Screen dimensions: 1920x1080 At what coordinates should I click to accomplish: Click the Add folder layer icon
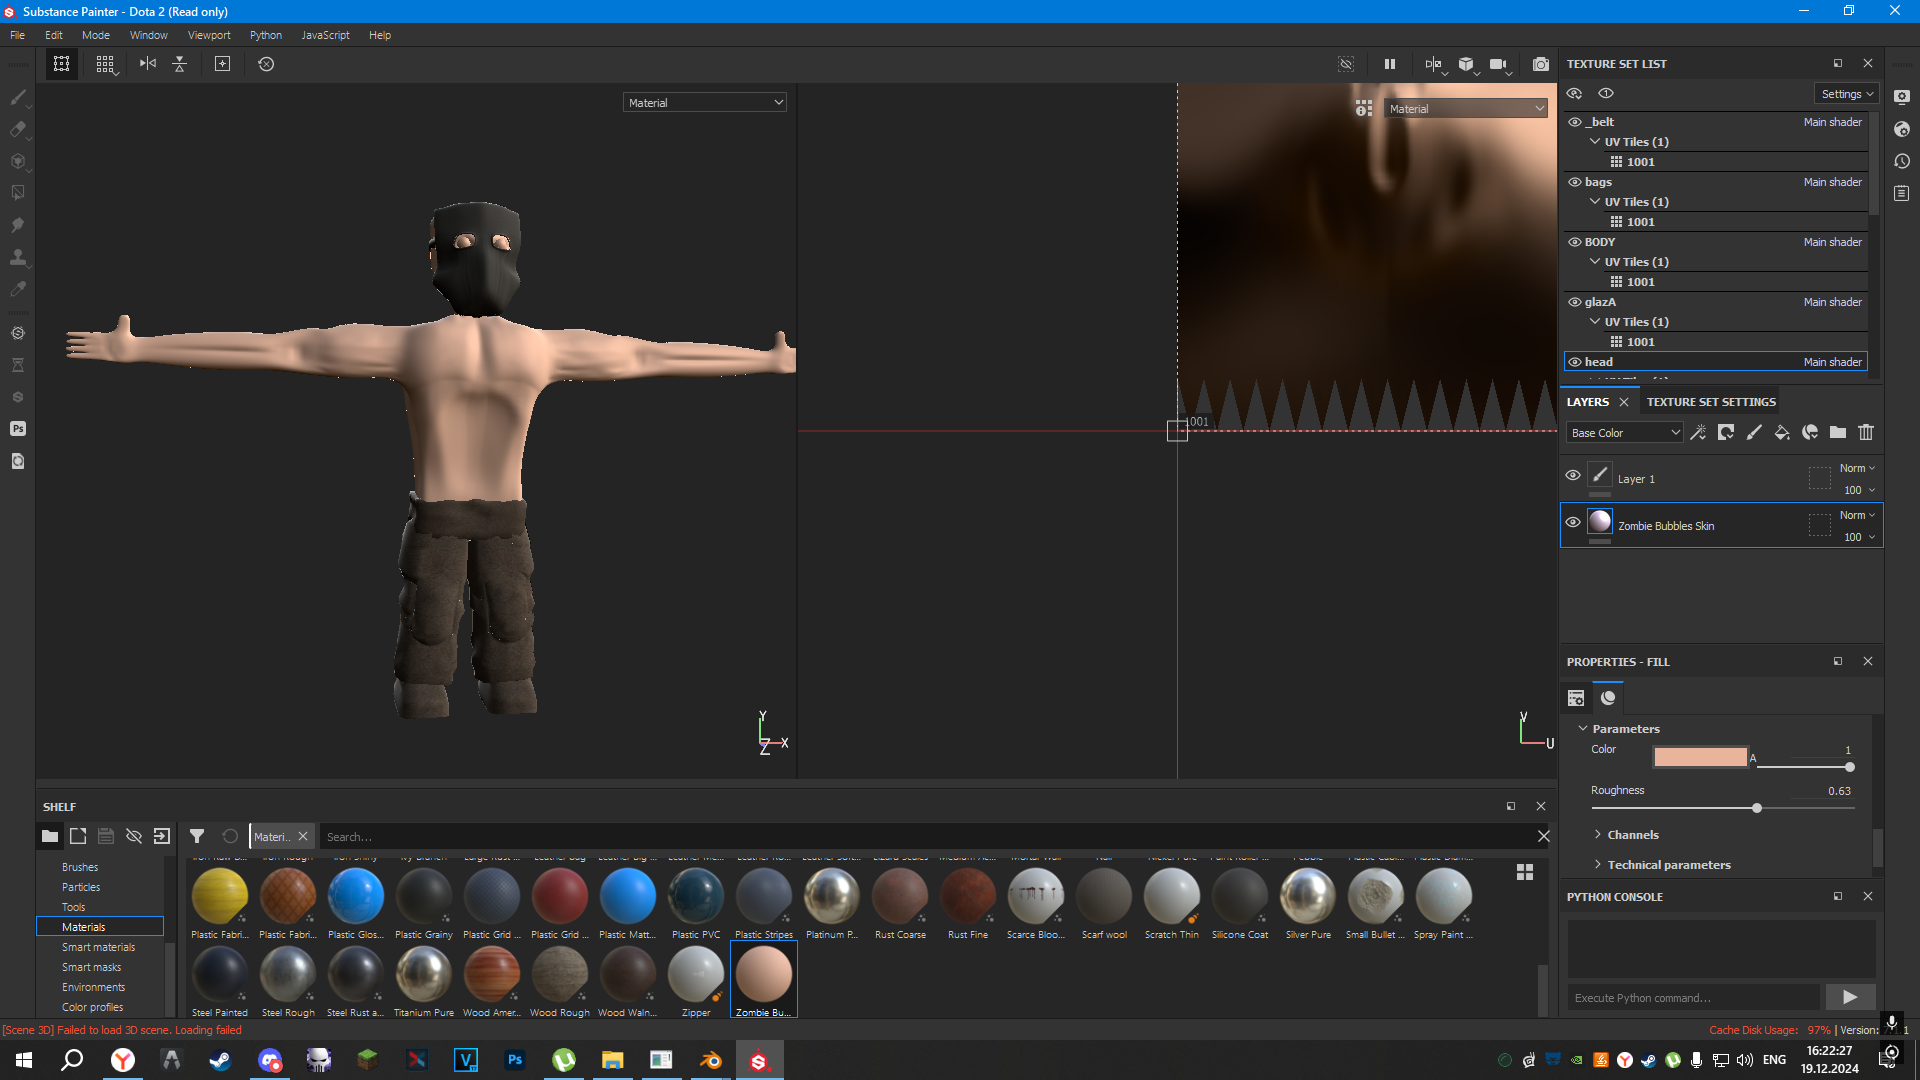pos(1838,432)
